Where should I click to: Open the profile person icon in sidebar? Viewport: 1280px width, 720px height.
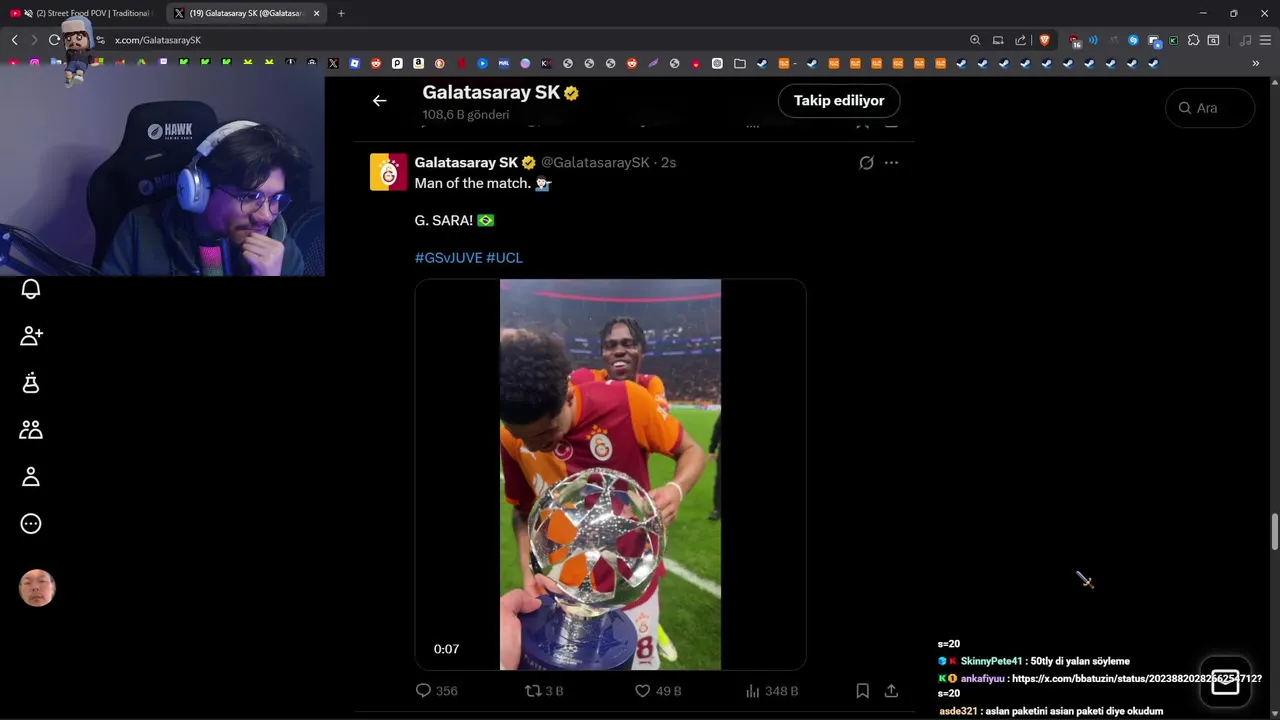(x=31, y=476)
